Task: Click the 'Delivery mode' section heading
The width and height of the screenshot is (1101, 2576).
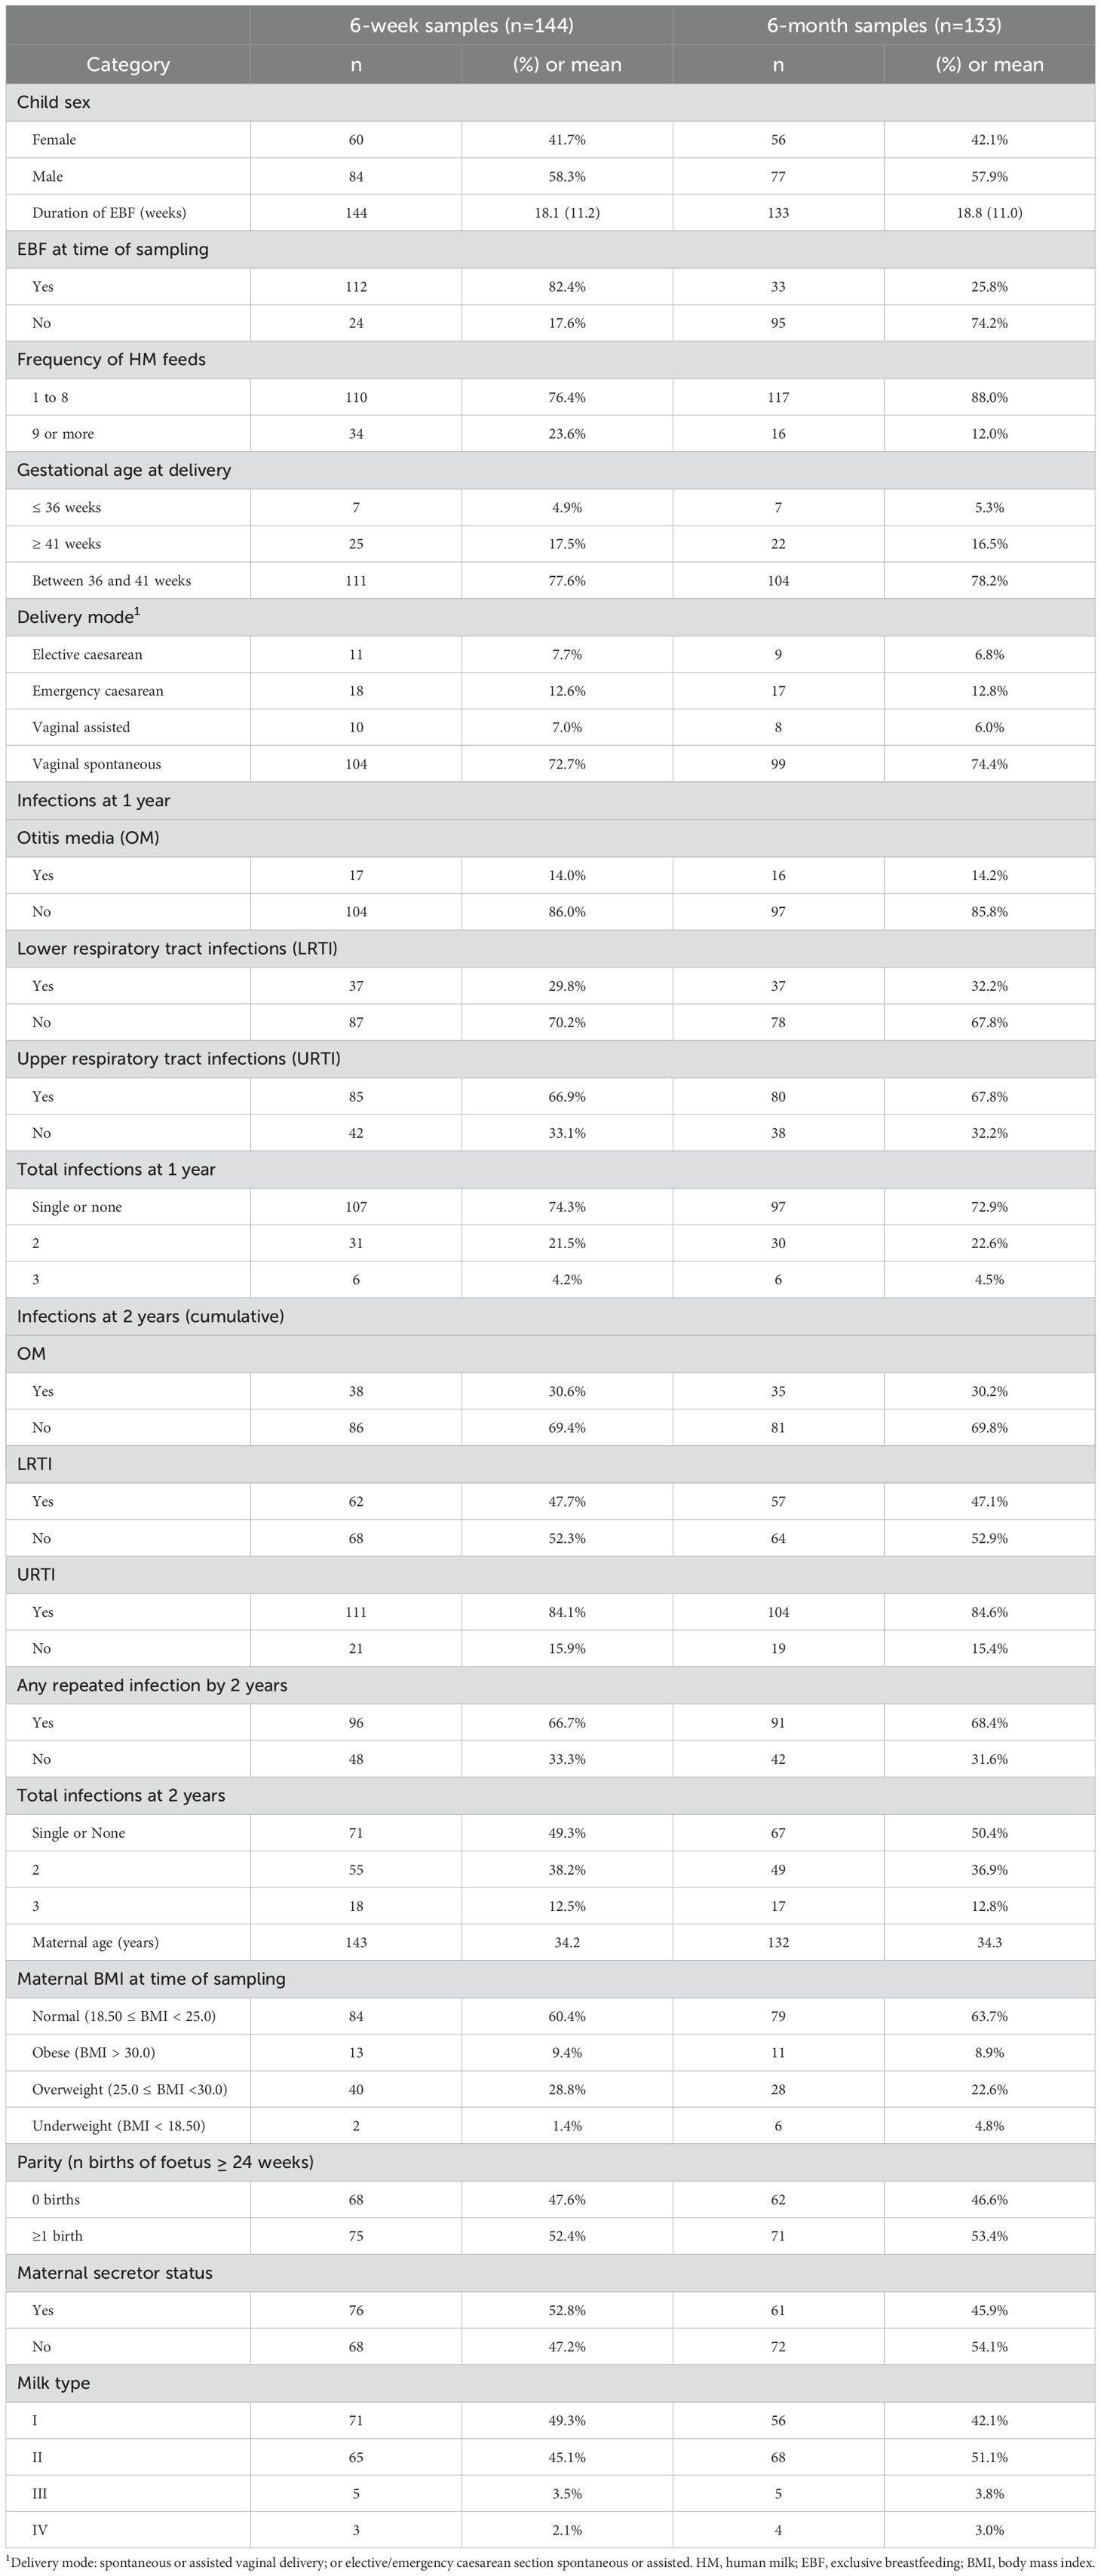Action: (x=75, y=617)
